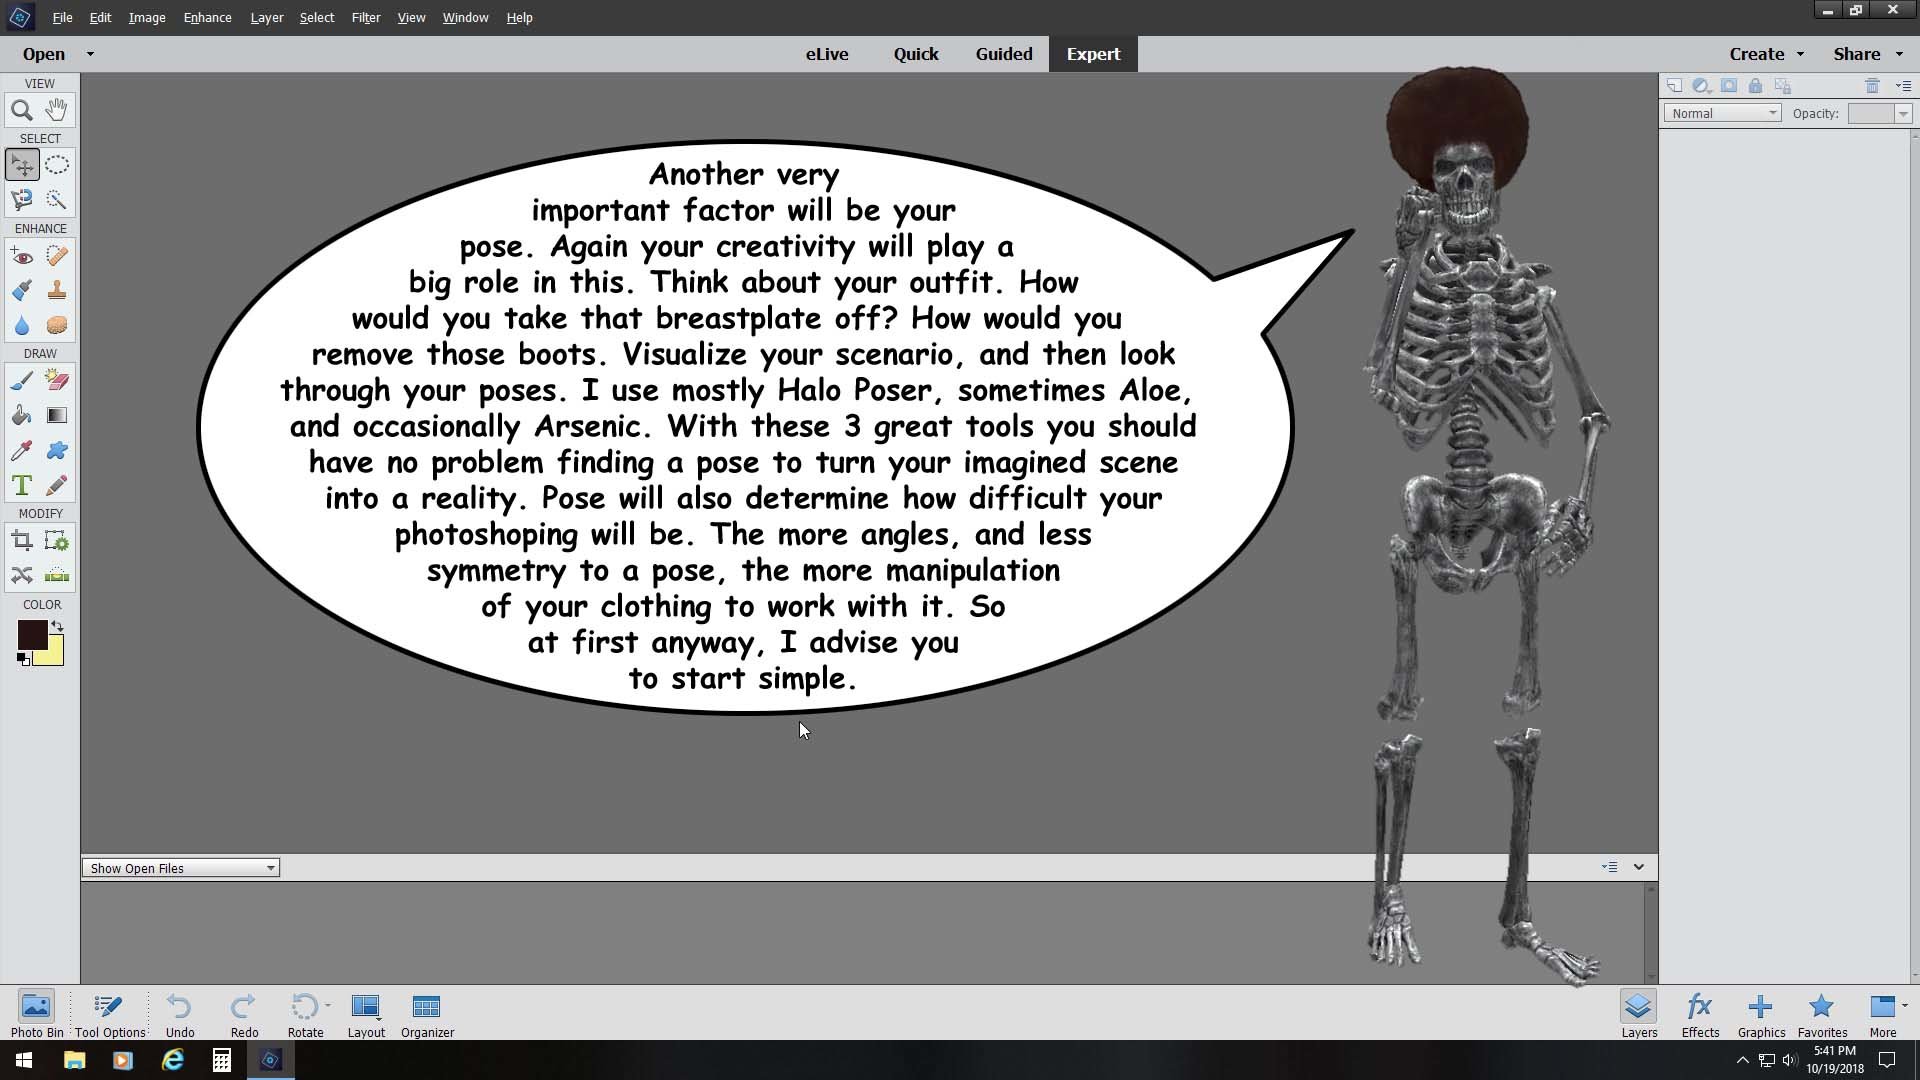This screenshot has height=1080, width=1920.
Task: Open the Opacity slider dropdown arrow
Action: tap(1903, 114)
